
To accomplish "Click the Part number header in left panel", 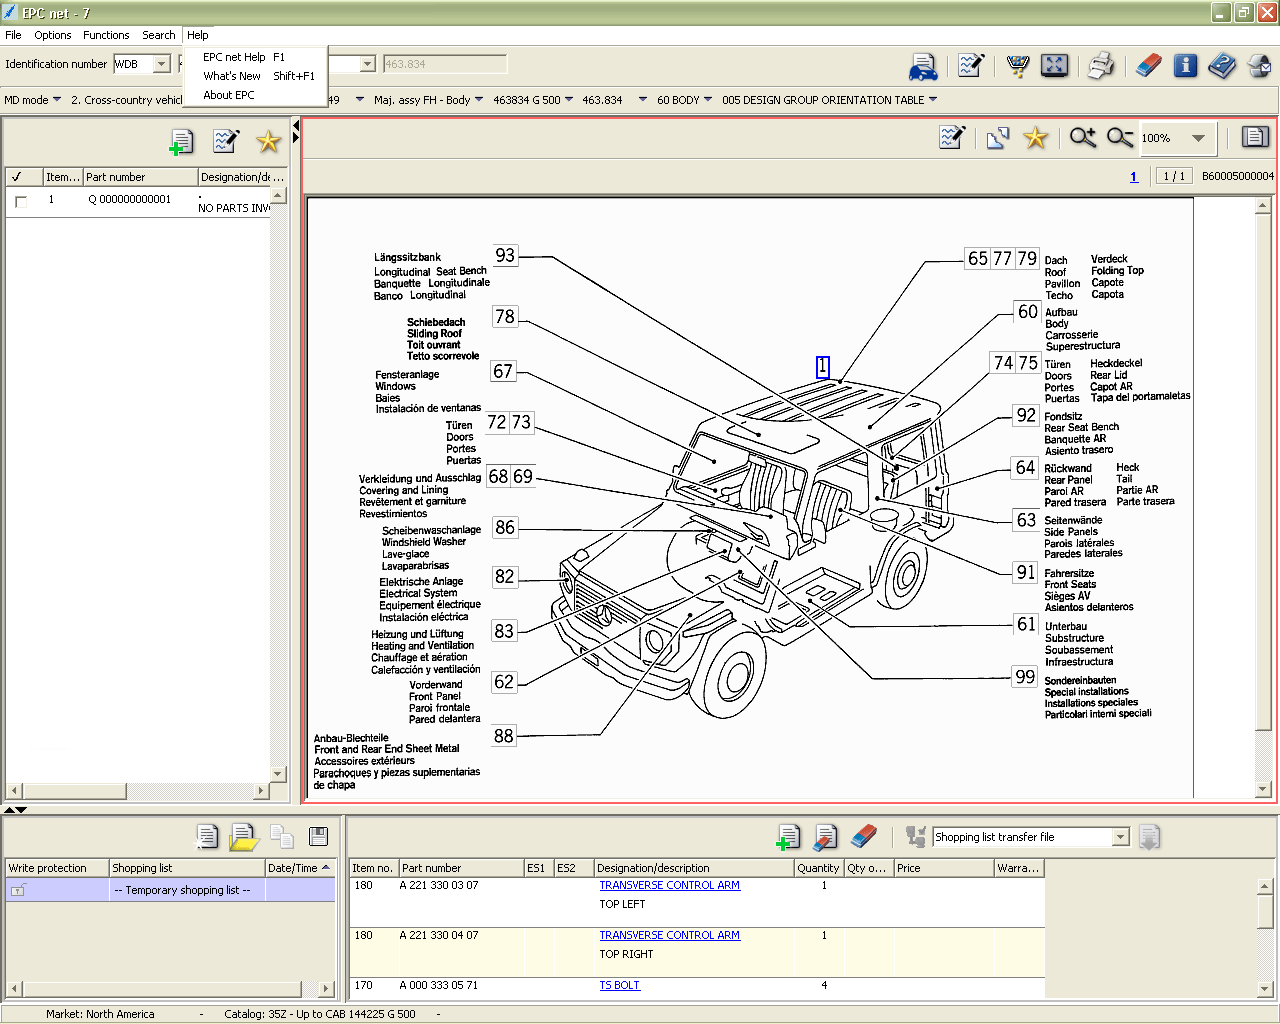I will 140,177.
